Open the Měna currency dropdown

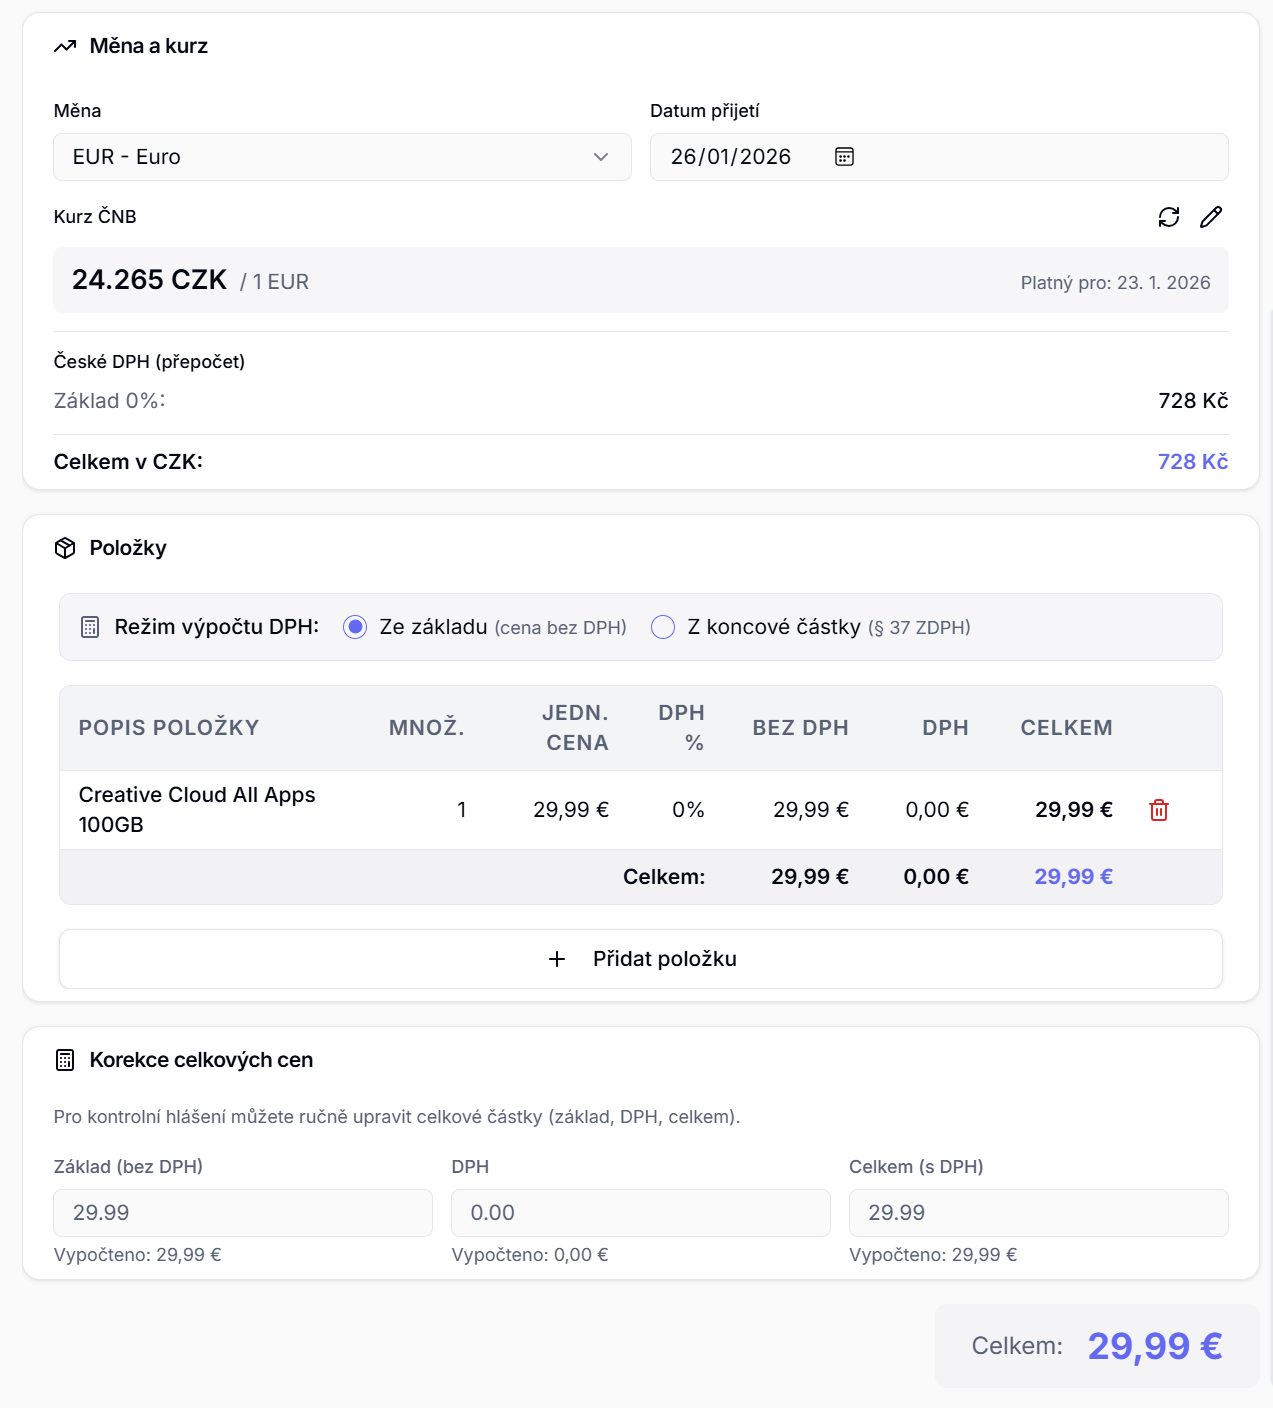click(341, 157)
